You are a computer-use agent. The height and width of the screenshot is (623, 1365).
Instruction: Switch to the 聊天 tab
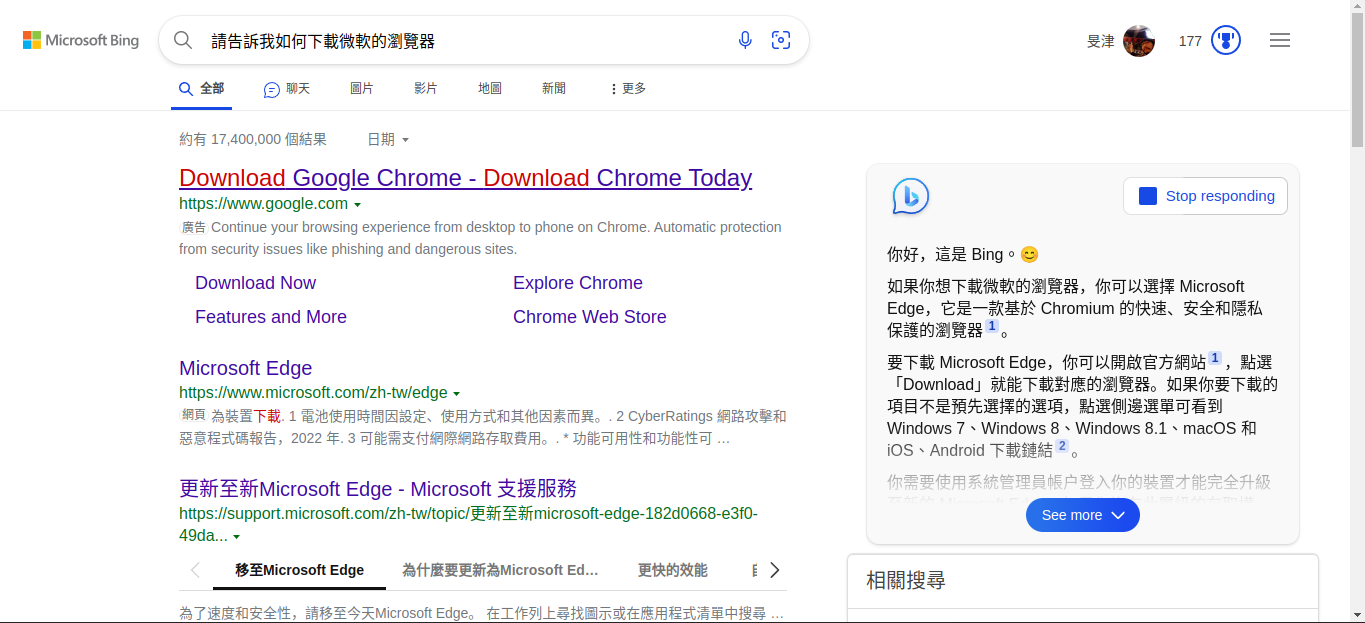(287, 89)
